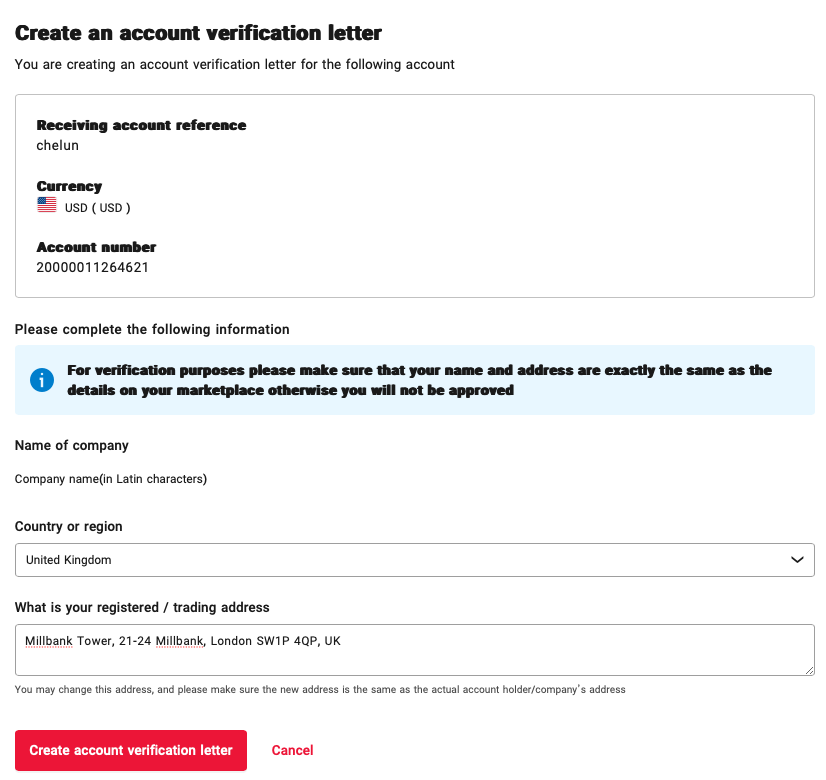Screen dimensions: 826x780
Task: Click the Receiving account reference label
Action: 141,125
